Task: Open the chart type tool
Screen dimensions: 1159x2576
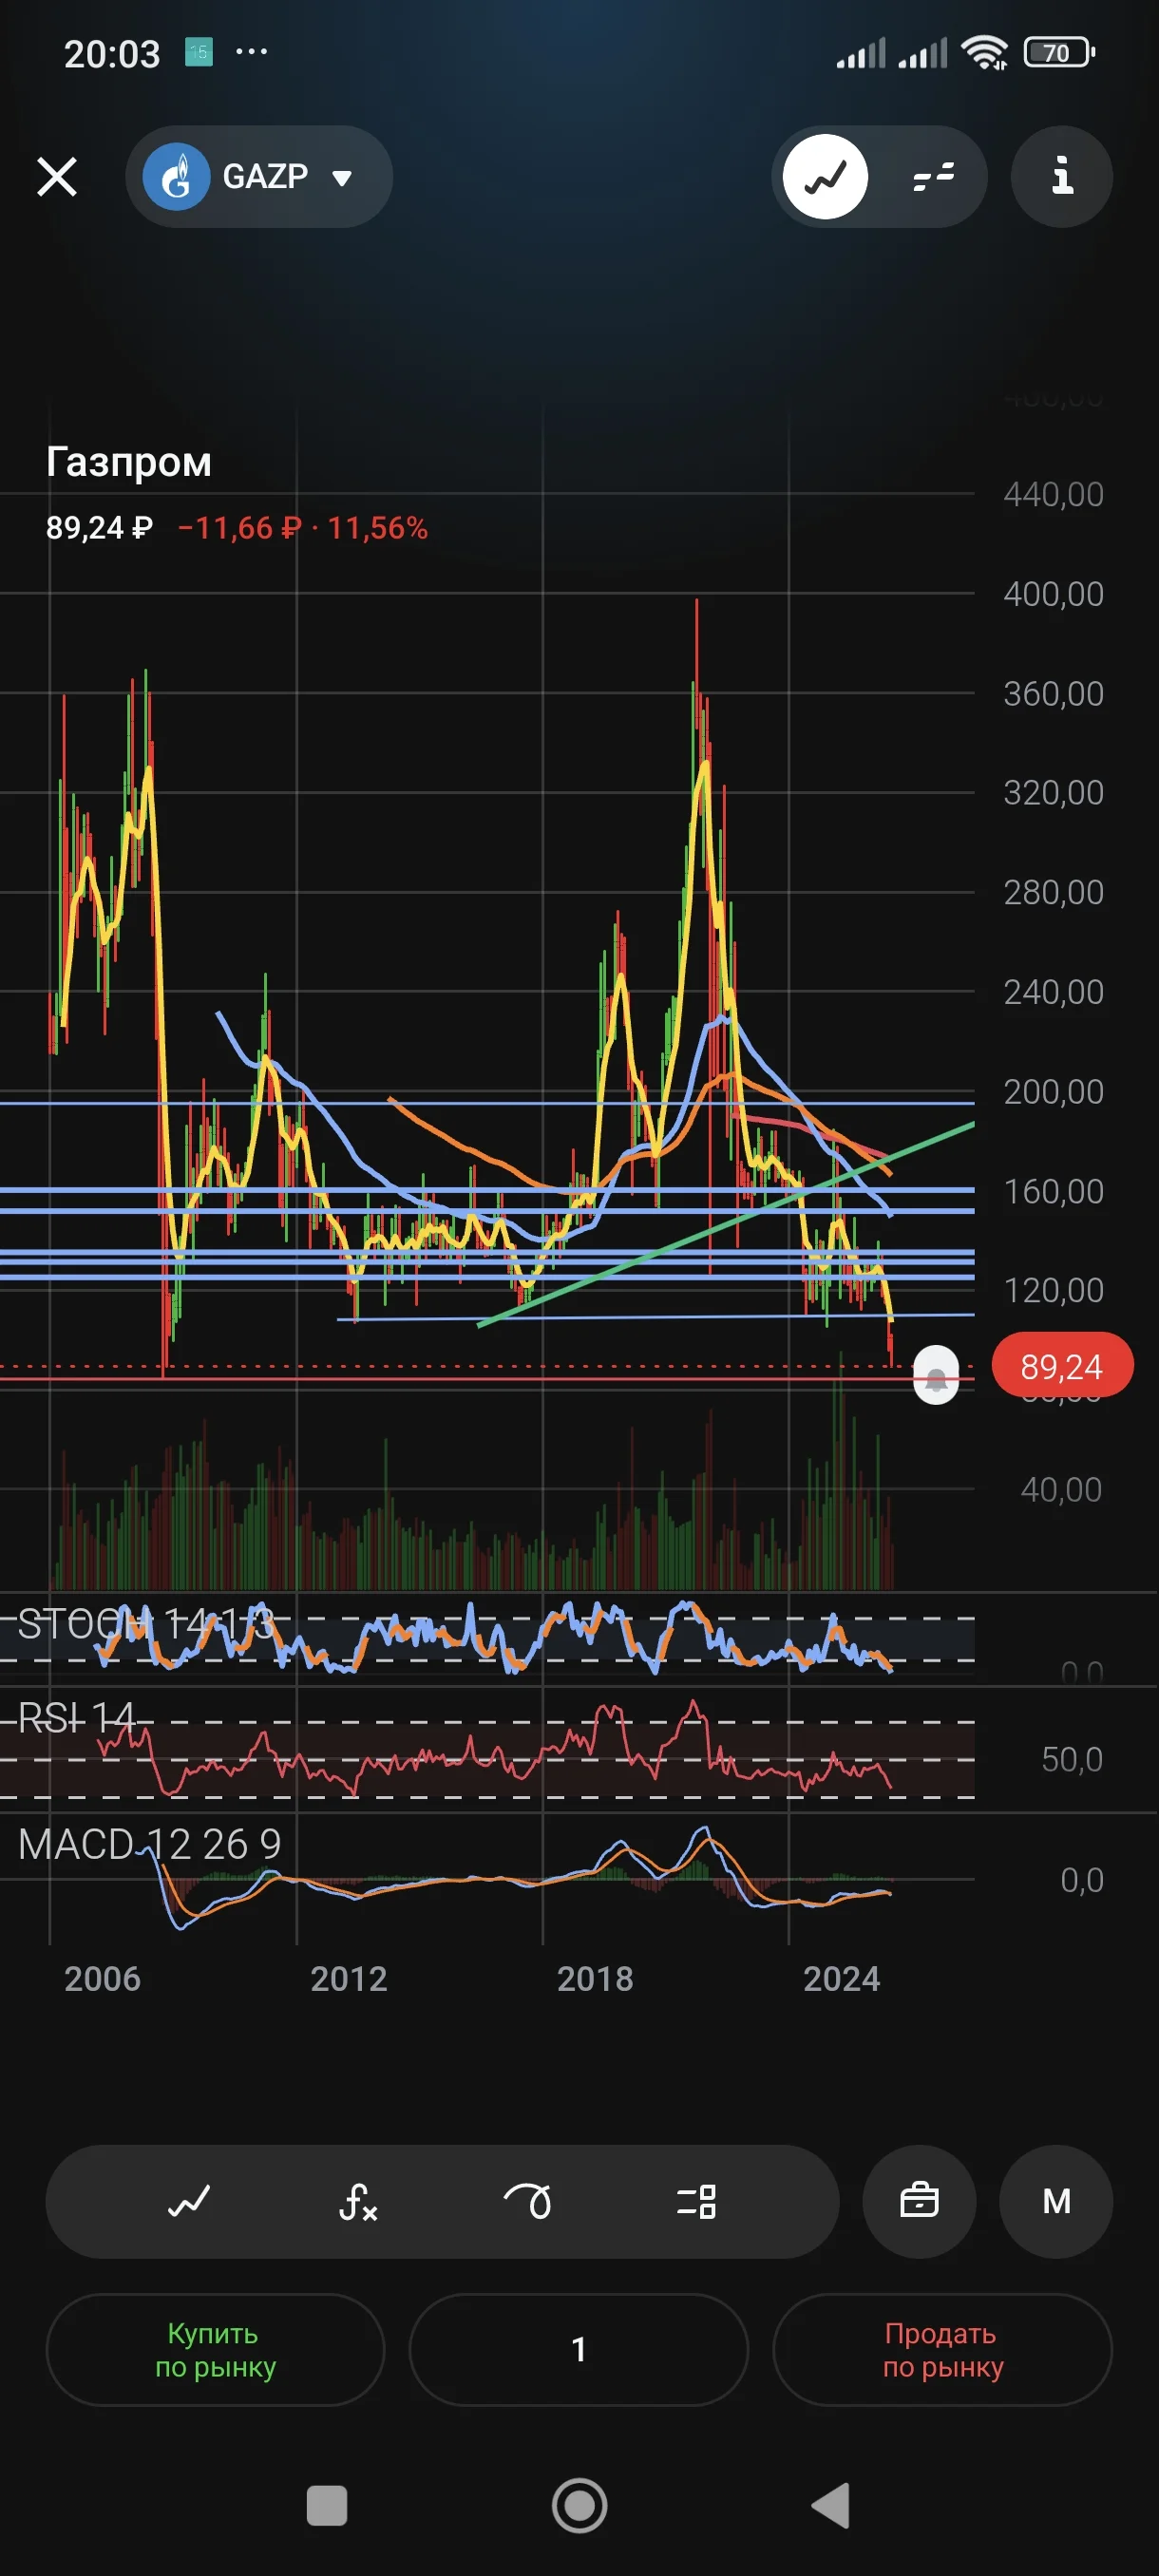Action: pyautogui.click(x=188, y=2201)
